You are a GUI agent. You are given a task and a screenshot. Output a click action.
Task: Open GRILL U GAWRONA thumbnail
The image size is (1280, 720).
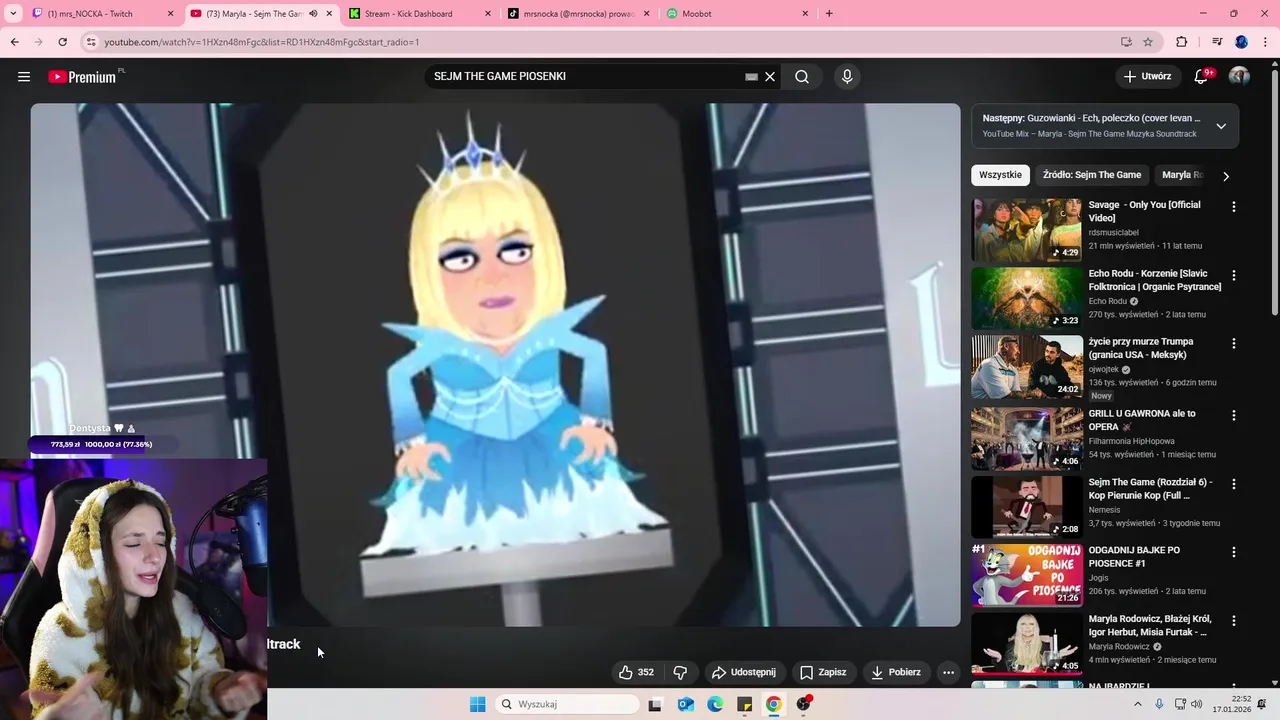tap(1026, 439)
